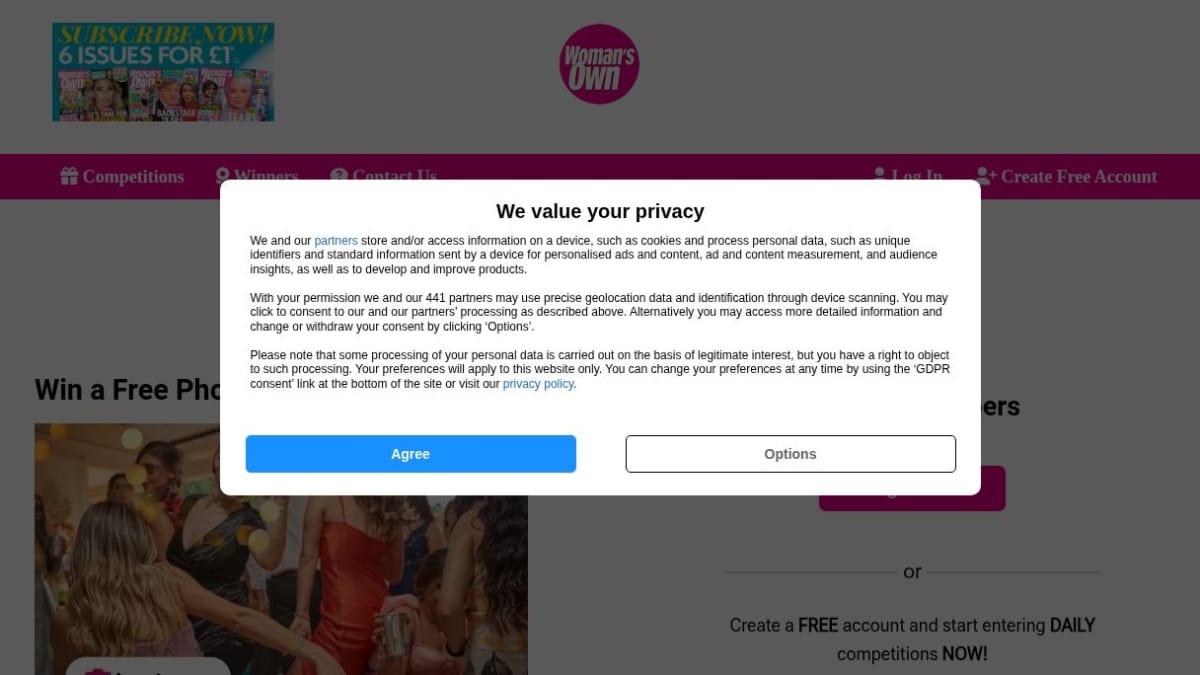The height and width of the screenshot is (675, 1200).
Task: Click the pink icon badge on party photo
Action: [x=98, y=669]
